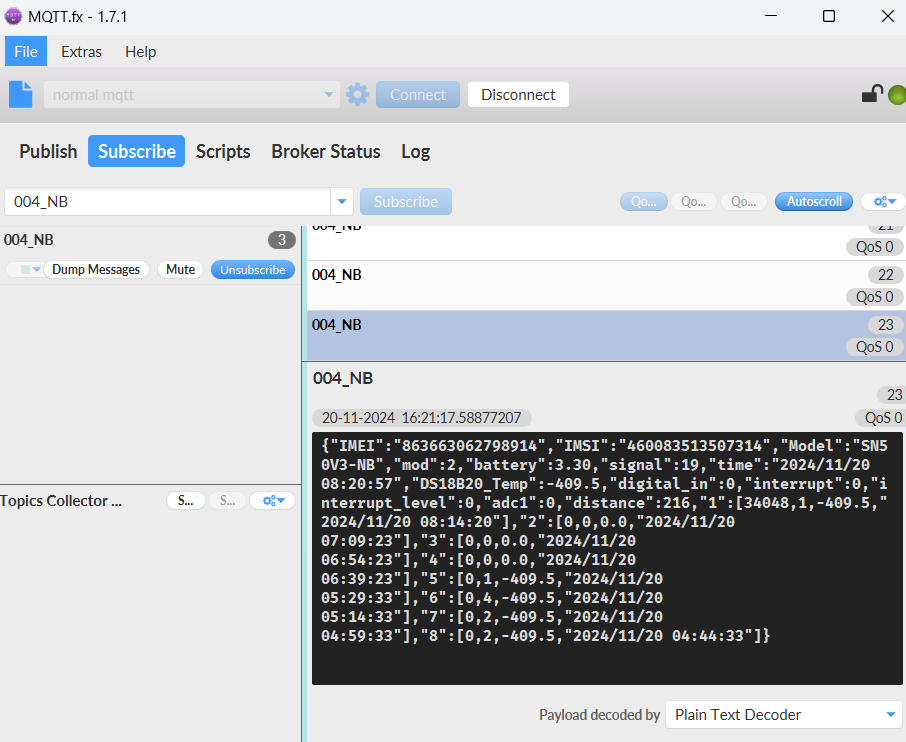The image size is (906, 742).
Task: Select the first QoS level toggle
Action: (644, 202)
